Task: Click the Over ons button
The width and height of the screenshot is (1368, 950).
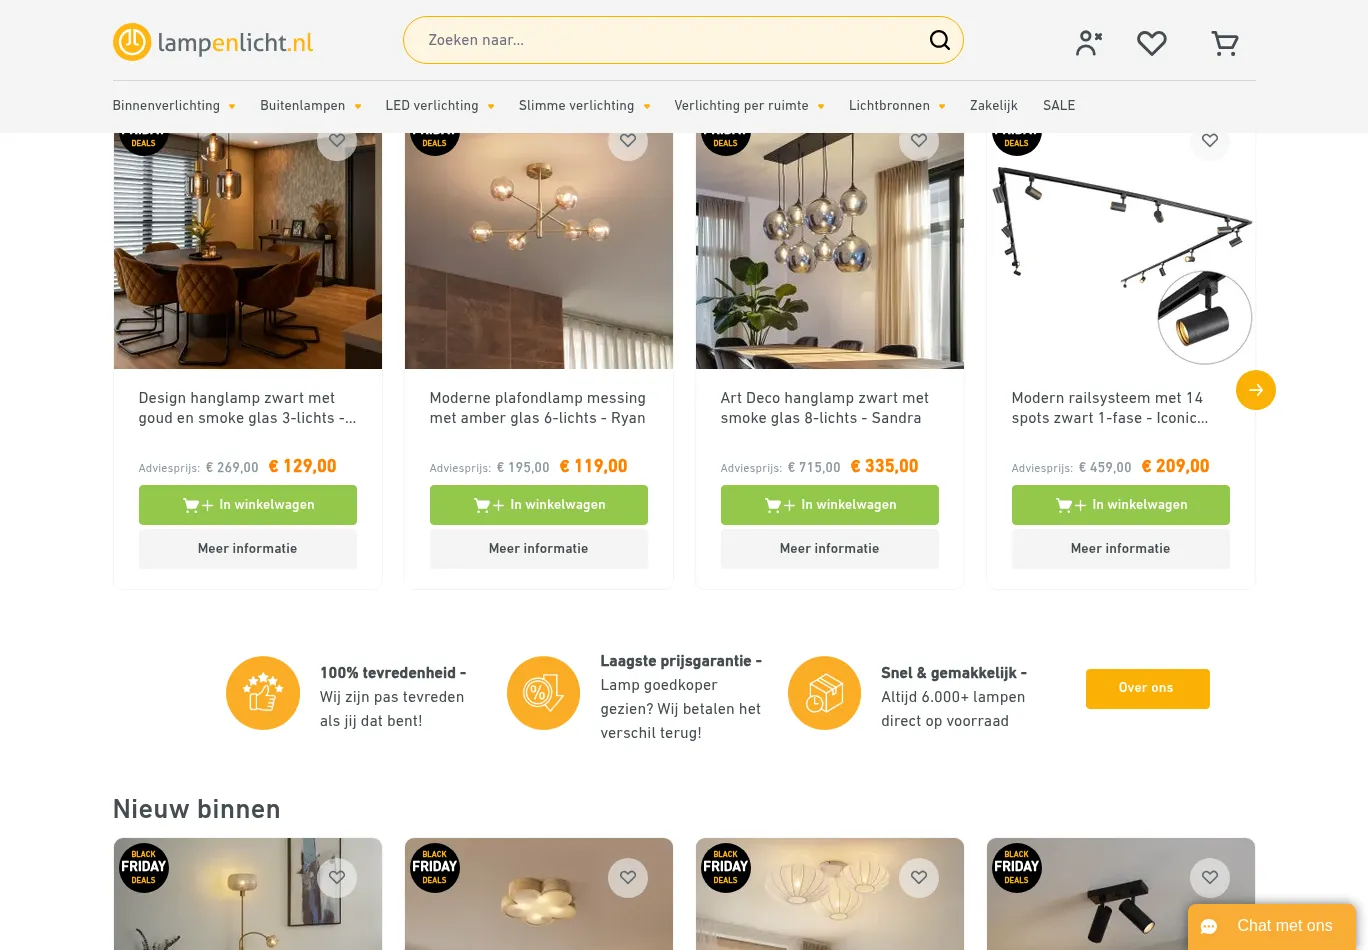Action: (1148, 689)
